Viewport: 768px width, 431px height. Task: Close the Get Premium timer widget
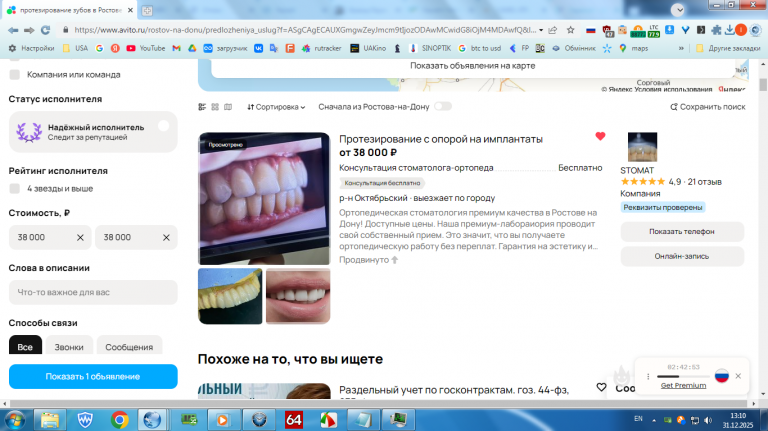point(738,376)
